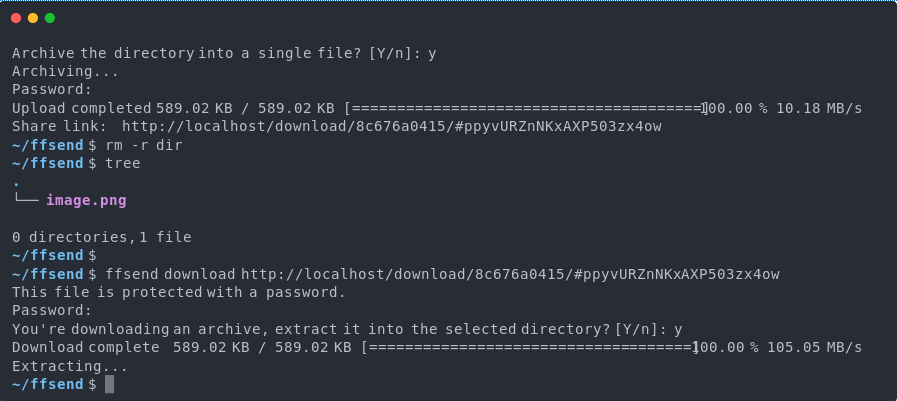
Task: Click the upload progress bar
Action: (x=526, y=108)
